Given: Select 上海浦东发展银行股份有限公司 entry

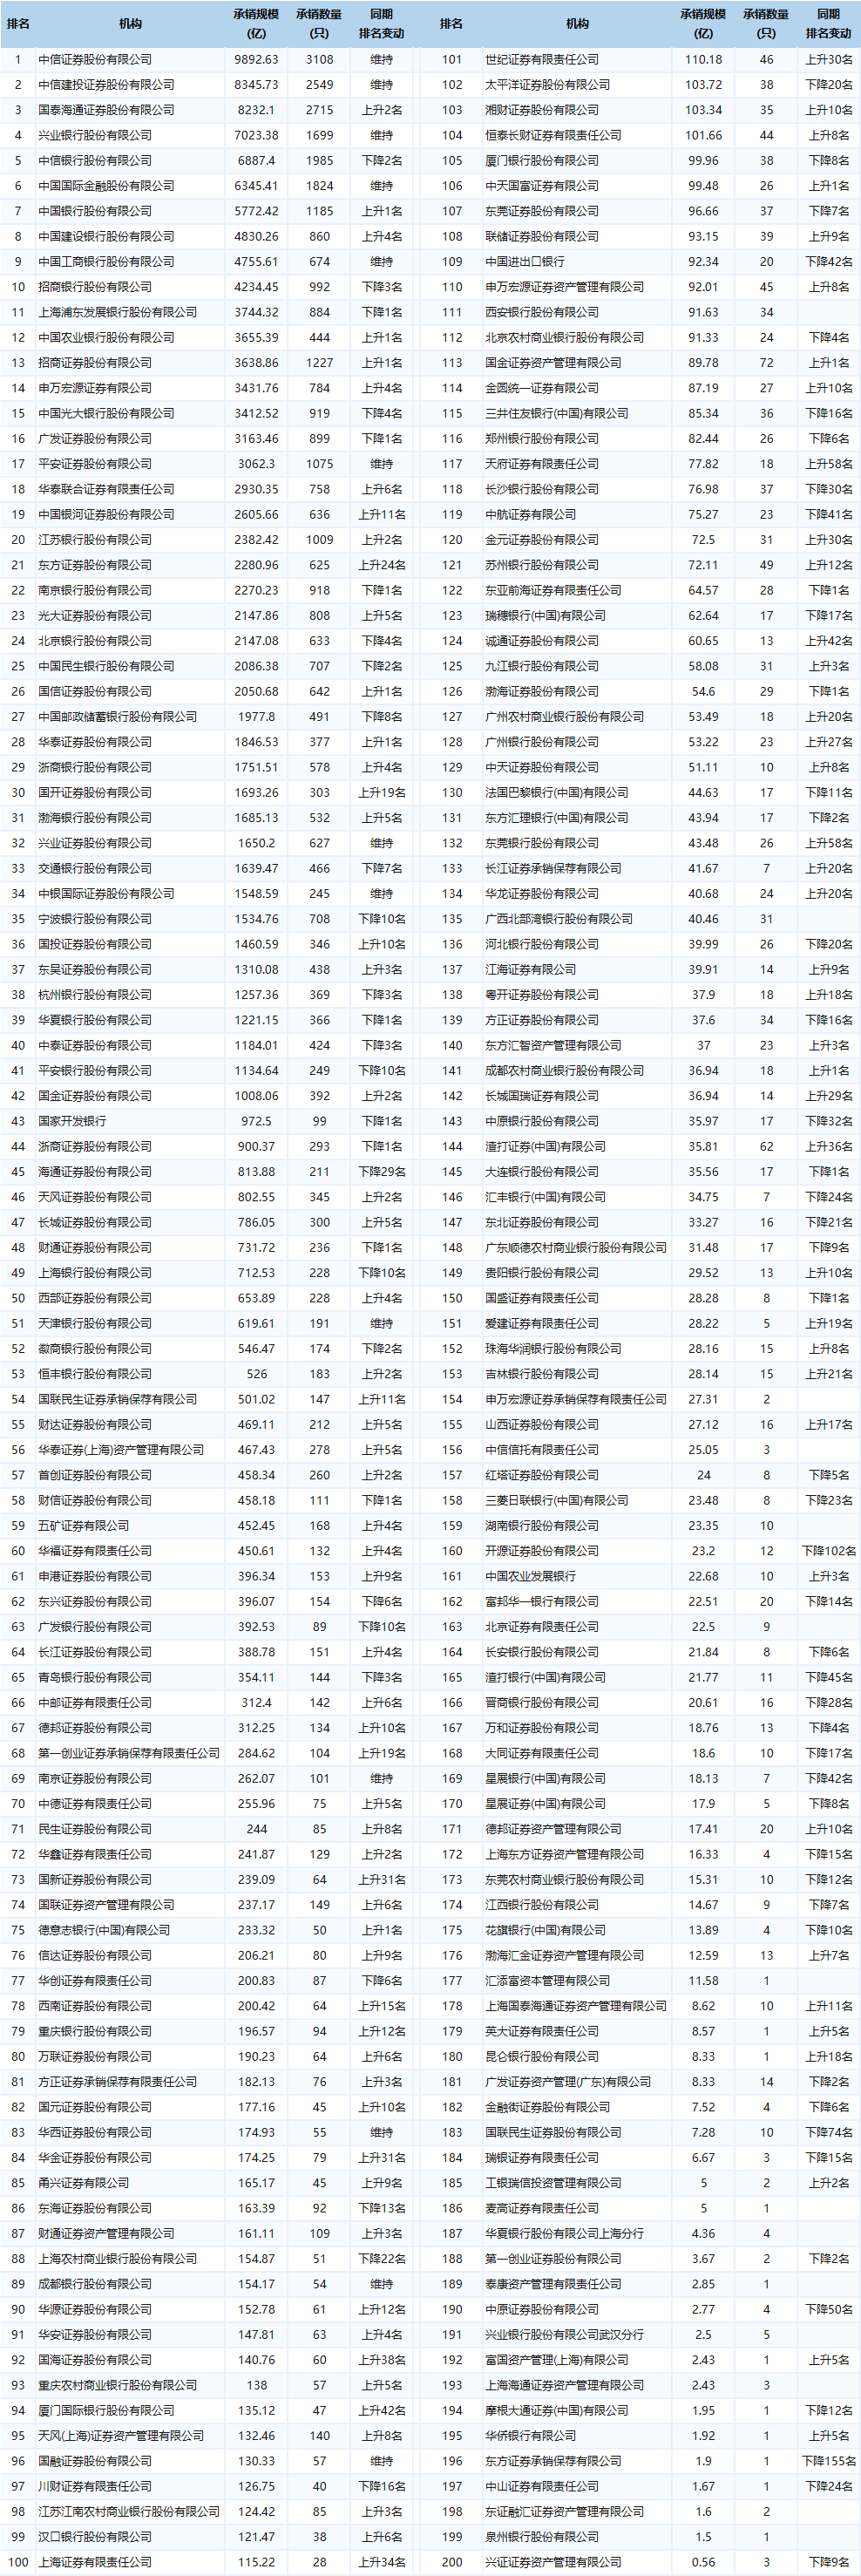Looking at the screenshot, I should pyautogui.click(x=117, y=312).
